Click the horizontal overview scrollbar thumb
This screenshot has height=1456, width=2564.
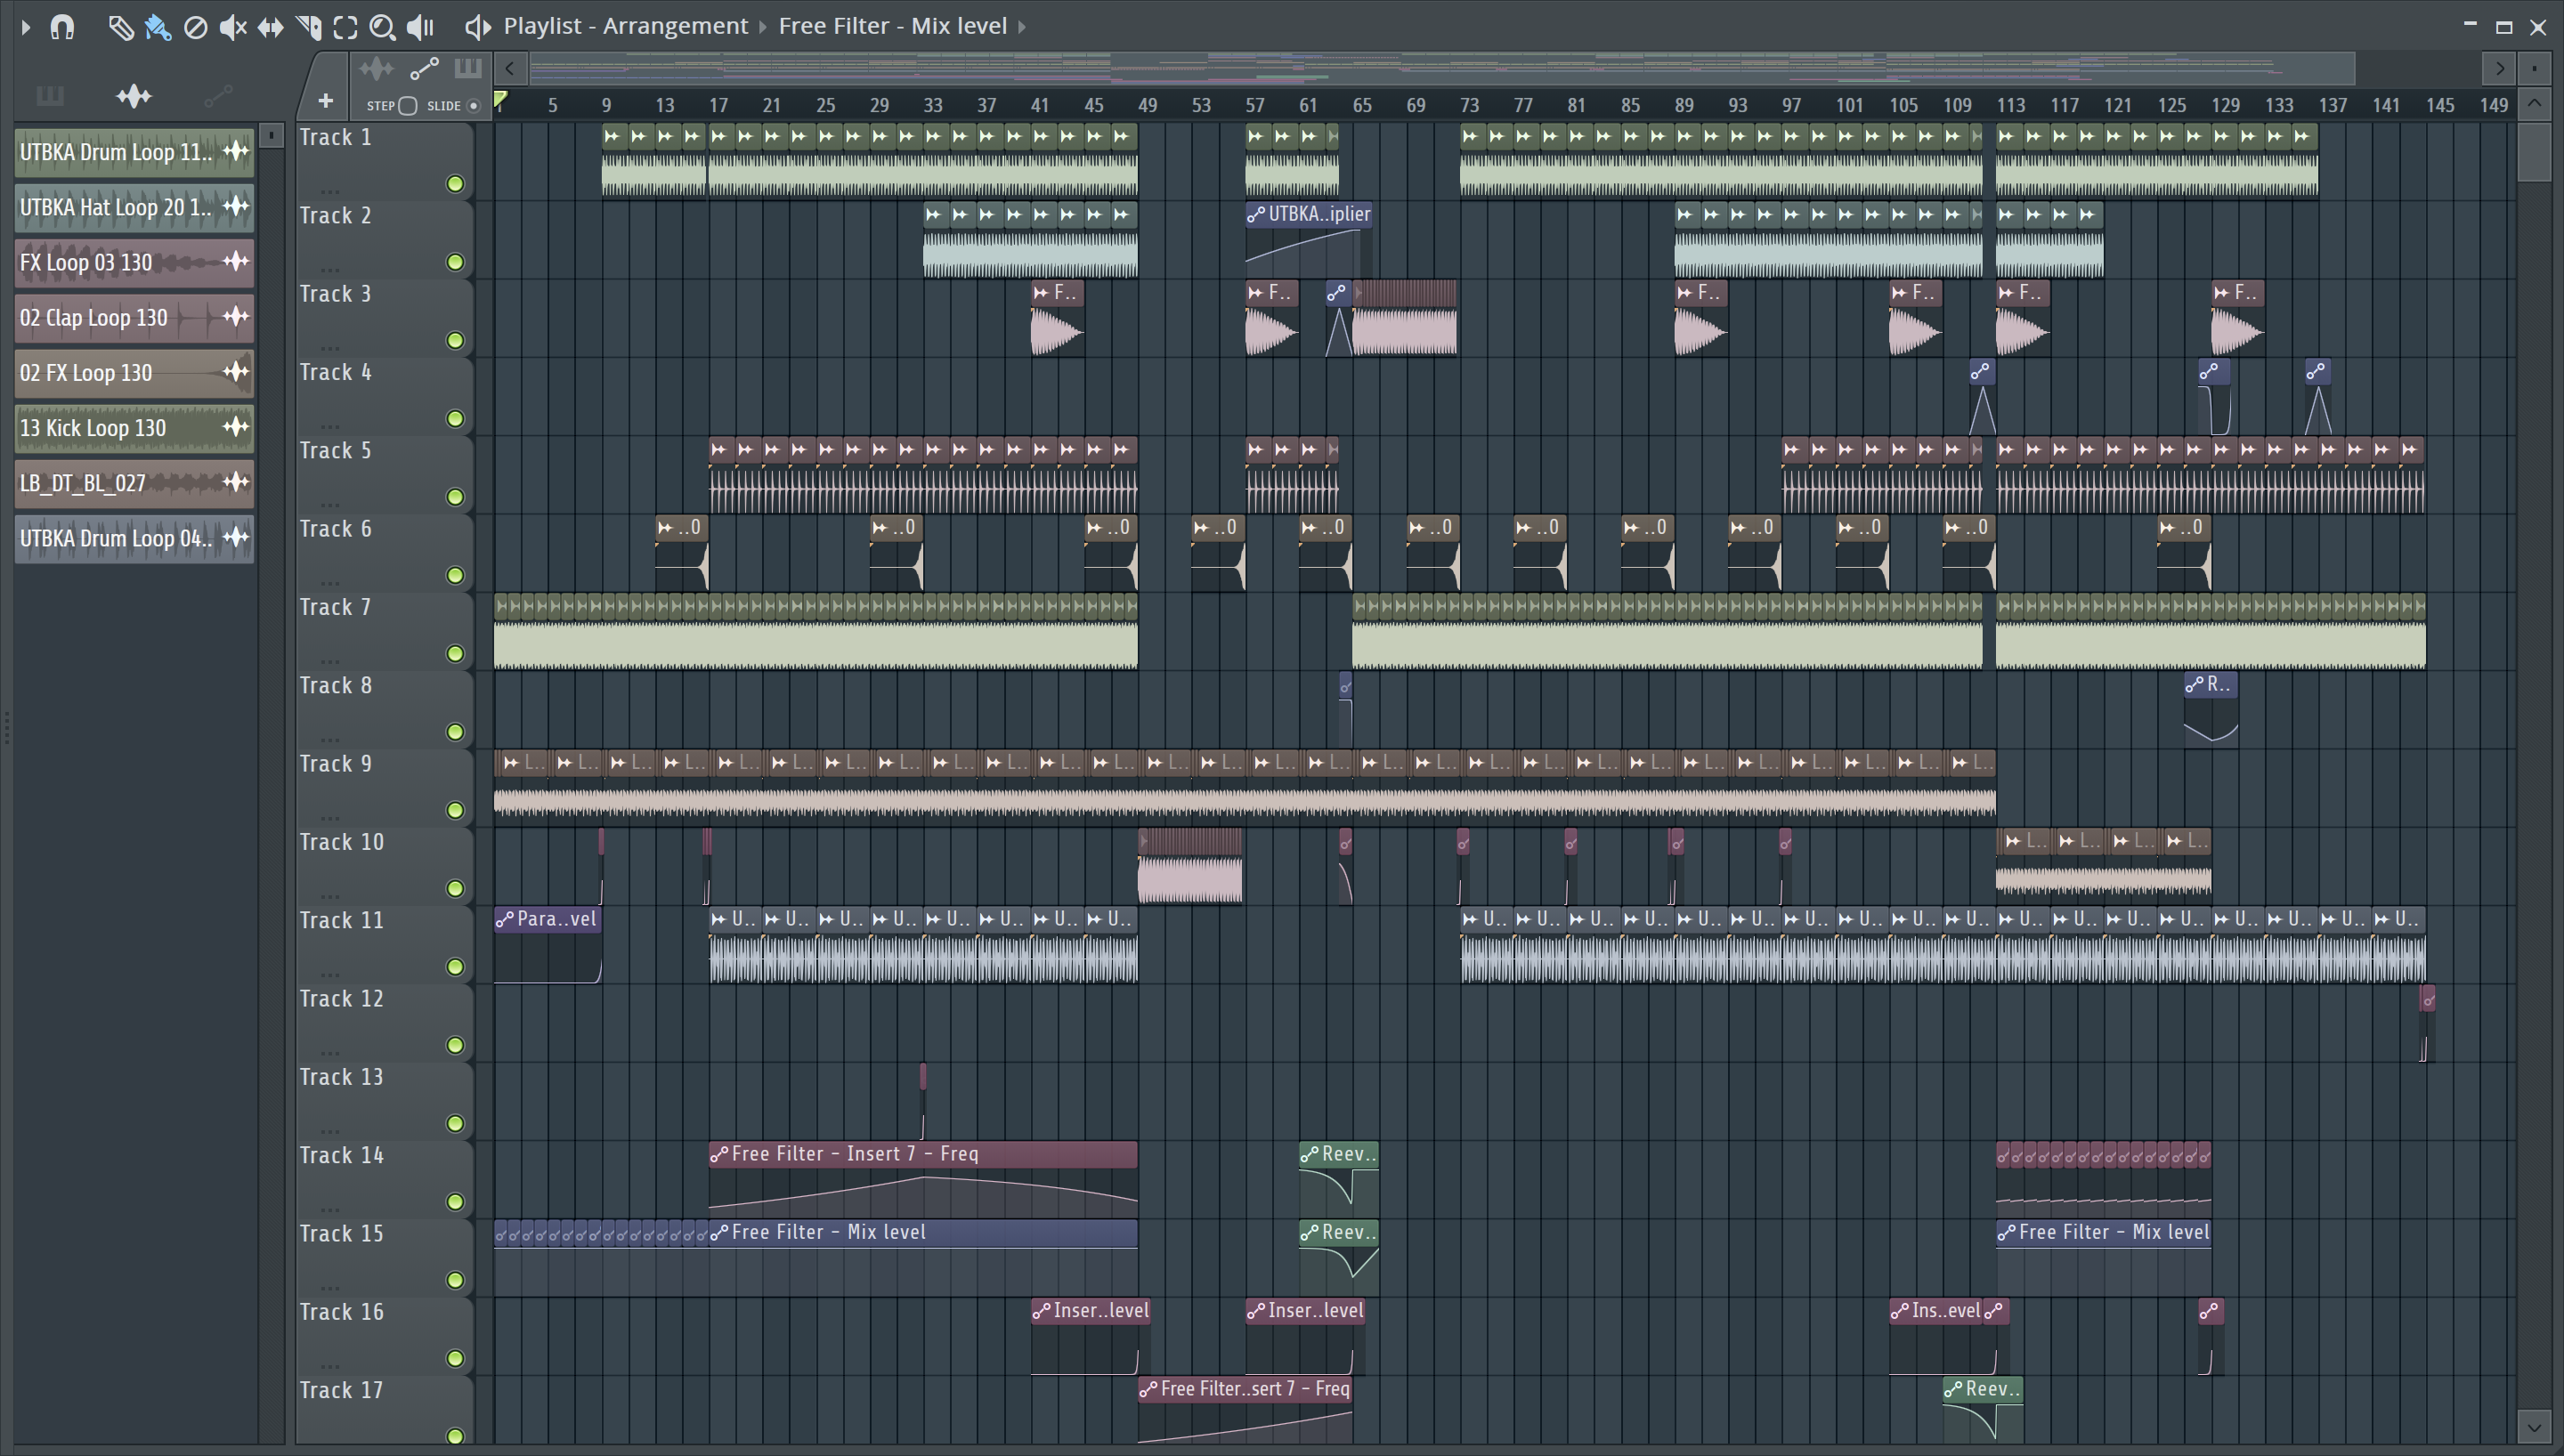click(x=1441, y=69)
